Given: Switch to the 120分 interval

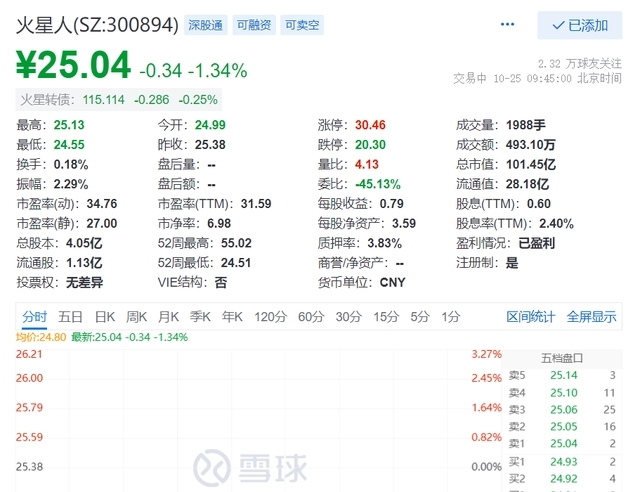Looking at the screenshot, I should (x=270, y=317).
